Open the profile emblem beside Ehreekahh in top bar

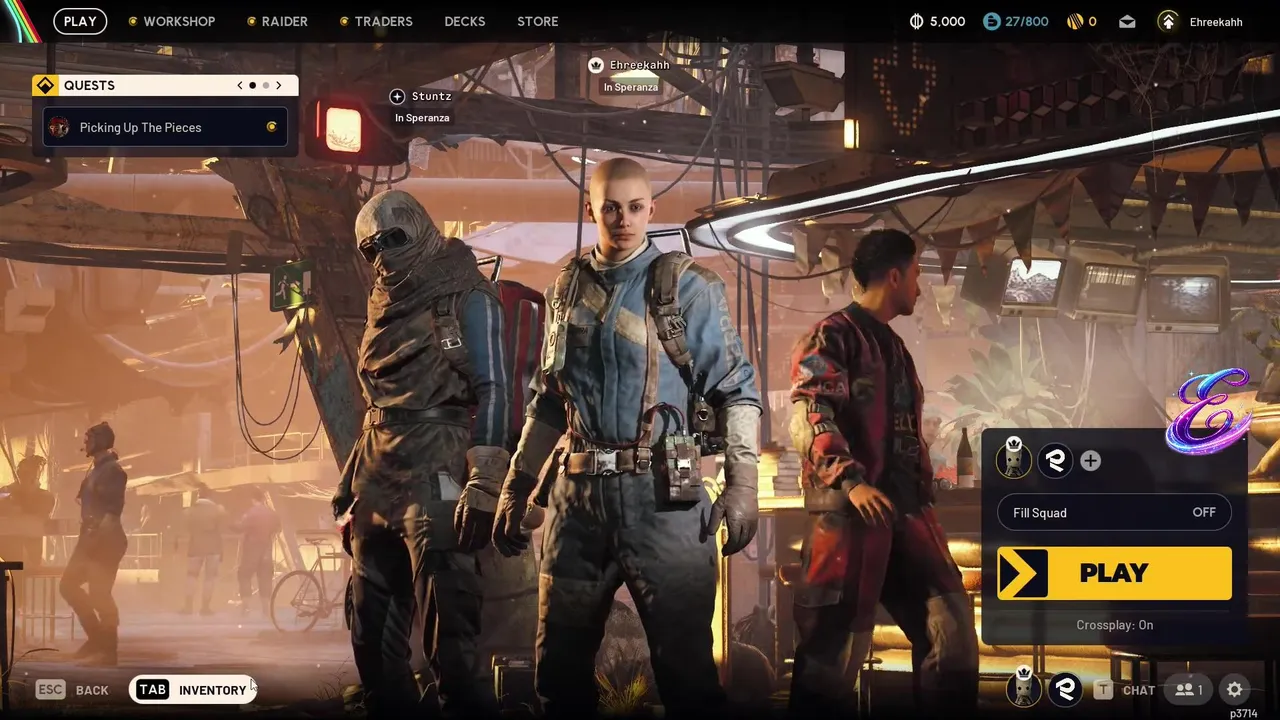coord(1168,21)
